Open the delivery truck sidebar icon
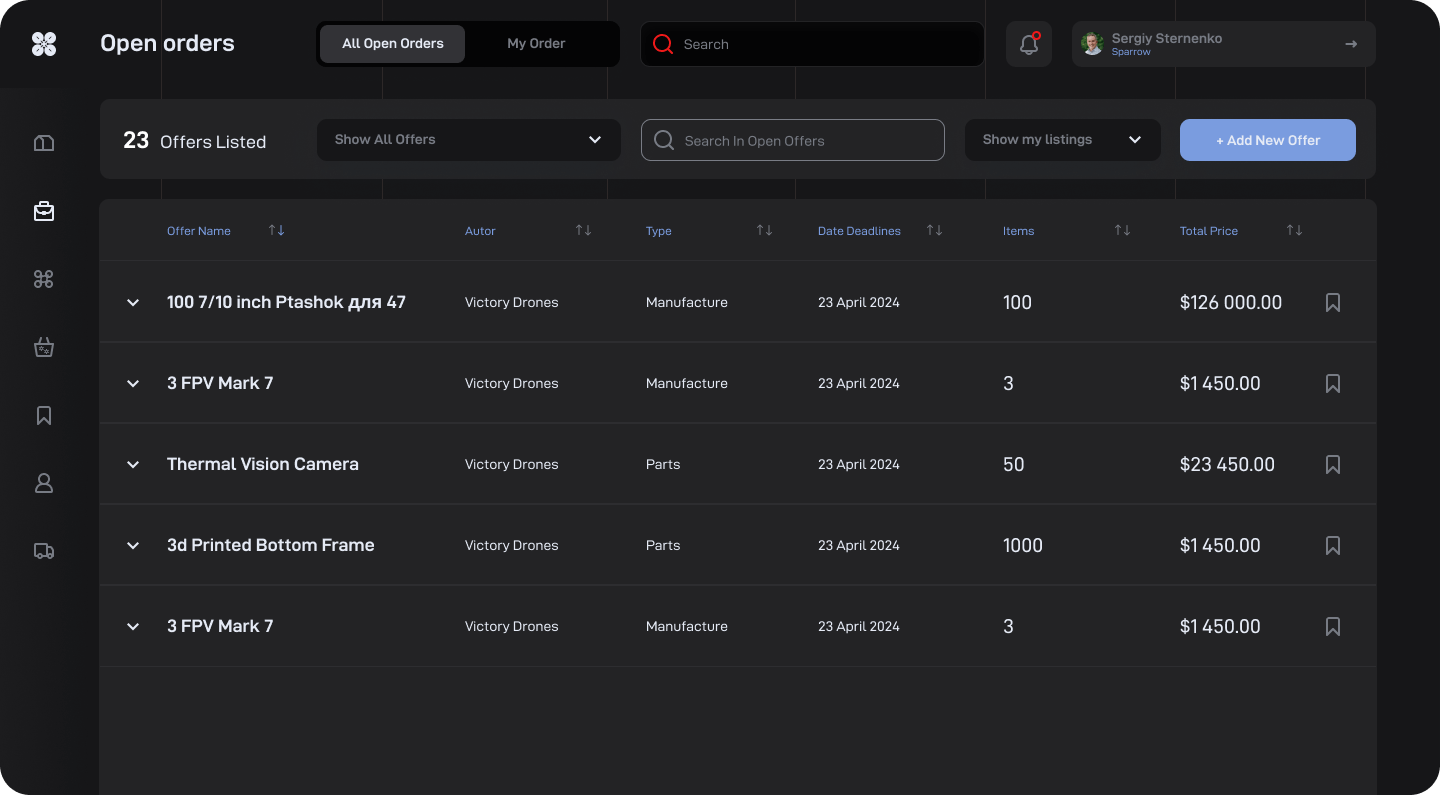 pyautogui.click(x=44, y=551)
